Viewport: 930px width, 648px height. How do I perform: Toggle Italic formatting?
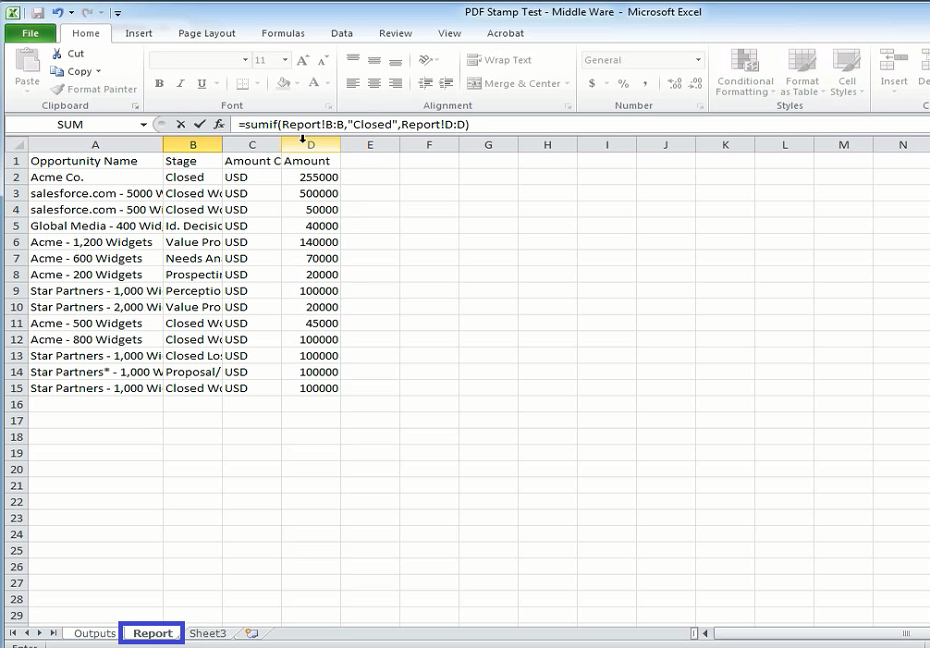click(180, 84)
